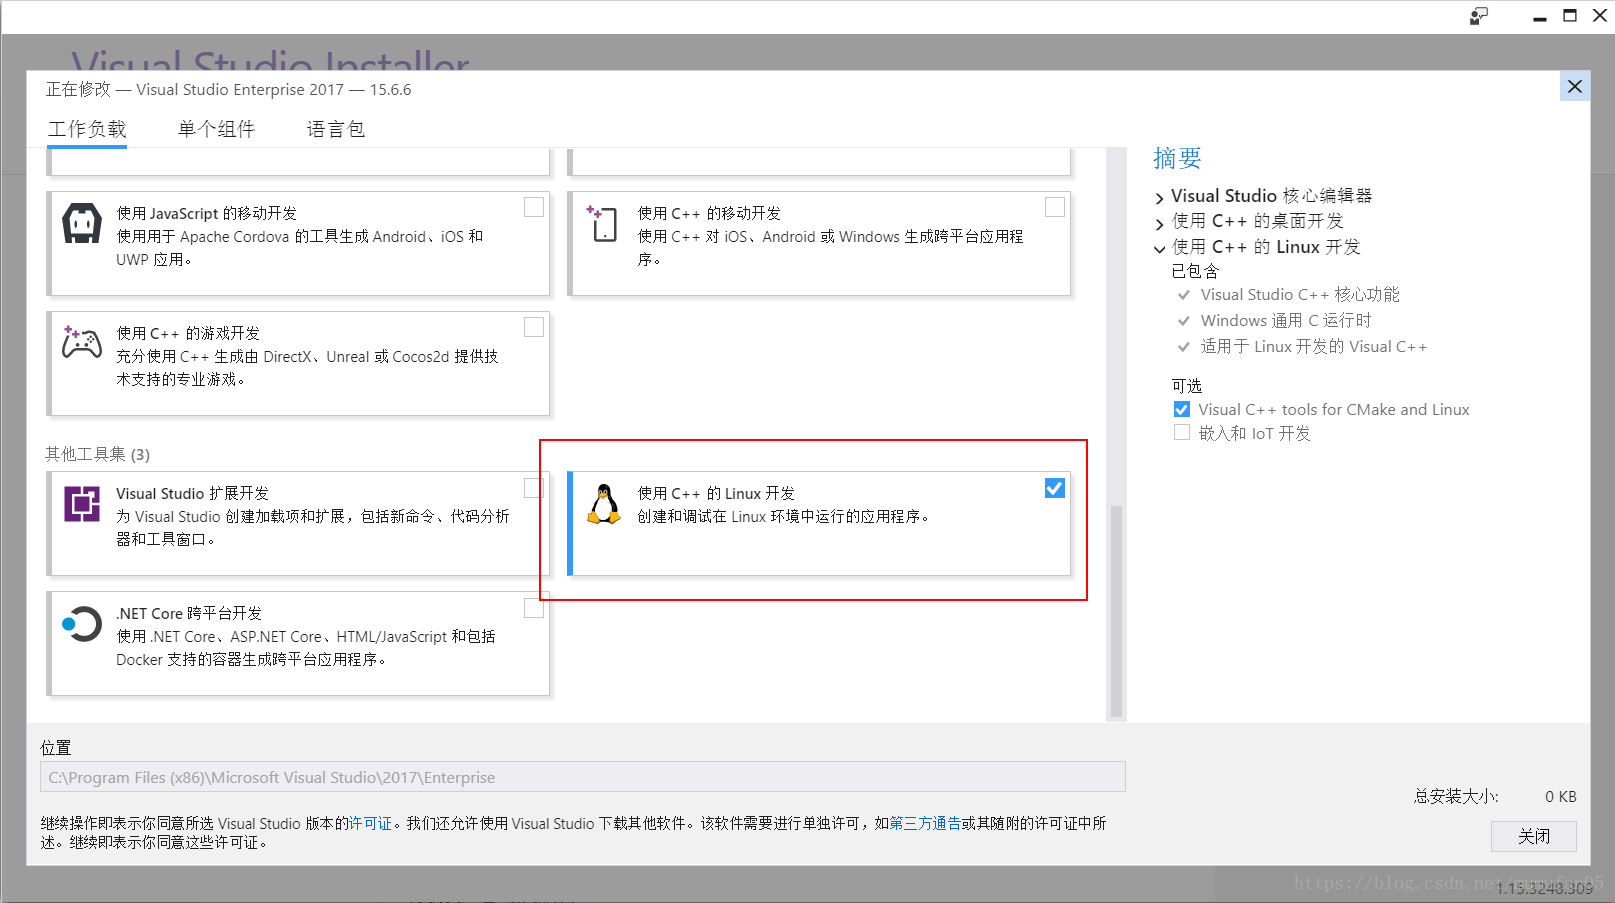Close the modify dialog with X
Viewport: 1615px width, 903px height.
click(1575, 86)
